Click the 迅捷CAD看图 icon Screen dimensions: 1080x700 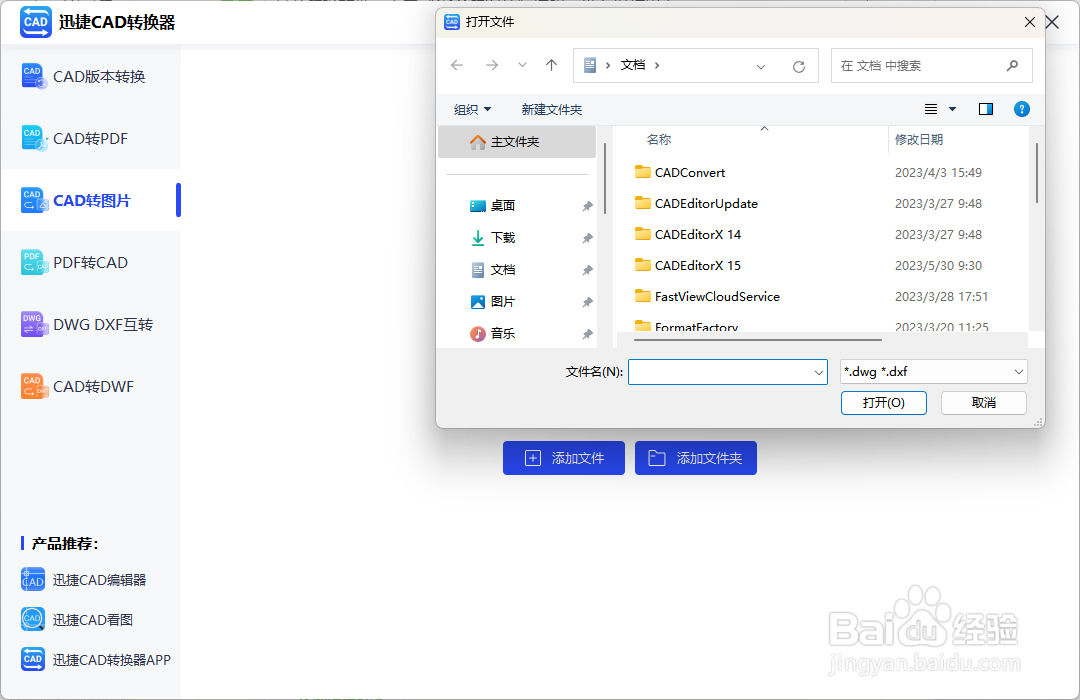(x=33, y=620)
